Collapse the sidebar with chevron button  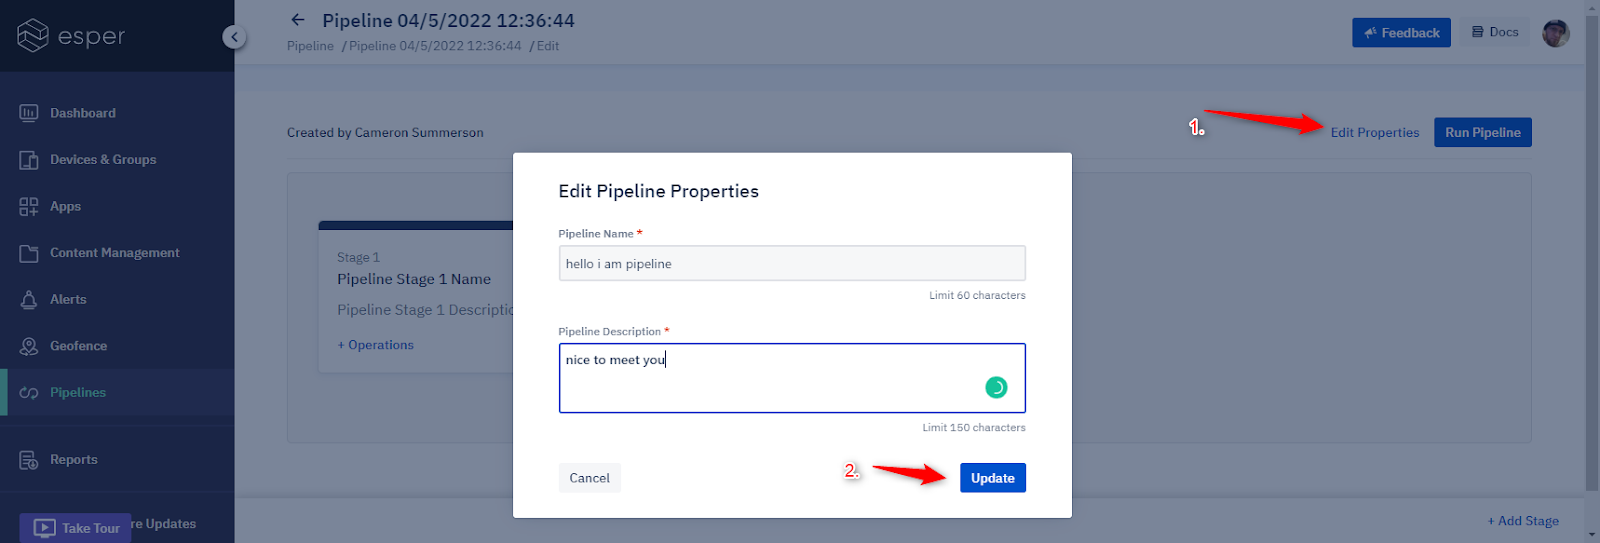click(x=234, y=37)
